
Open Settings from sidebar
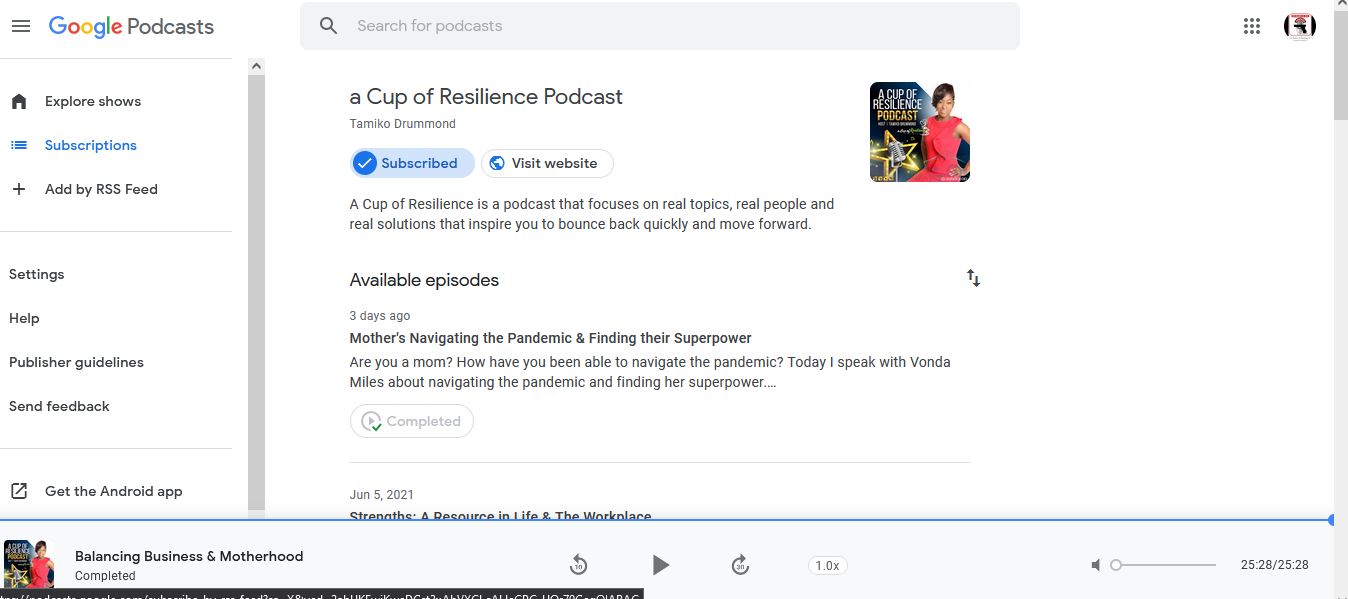[x=36, y=274]
